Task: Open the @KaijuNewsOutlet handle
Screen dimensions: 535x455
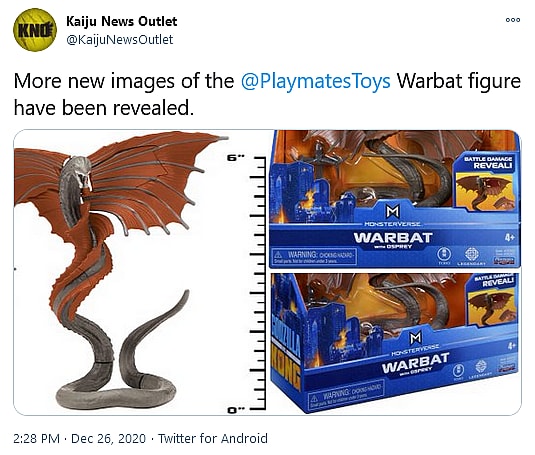Action: (x=119, y=40)
